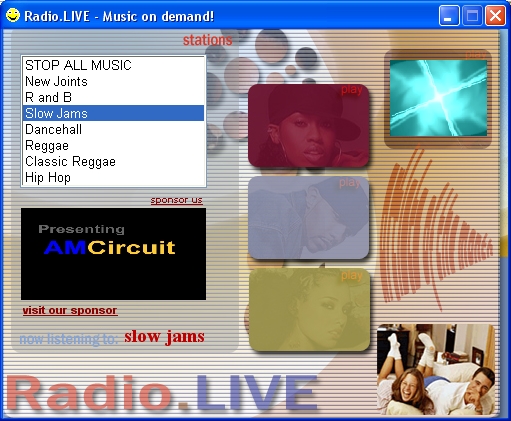
Task: Click the red stations heading
Action: (207, 40)
